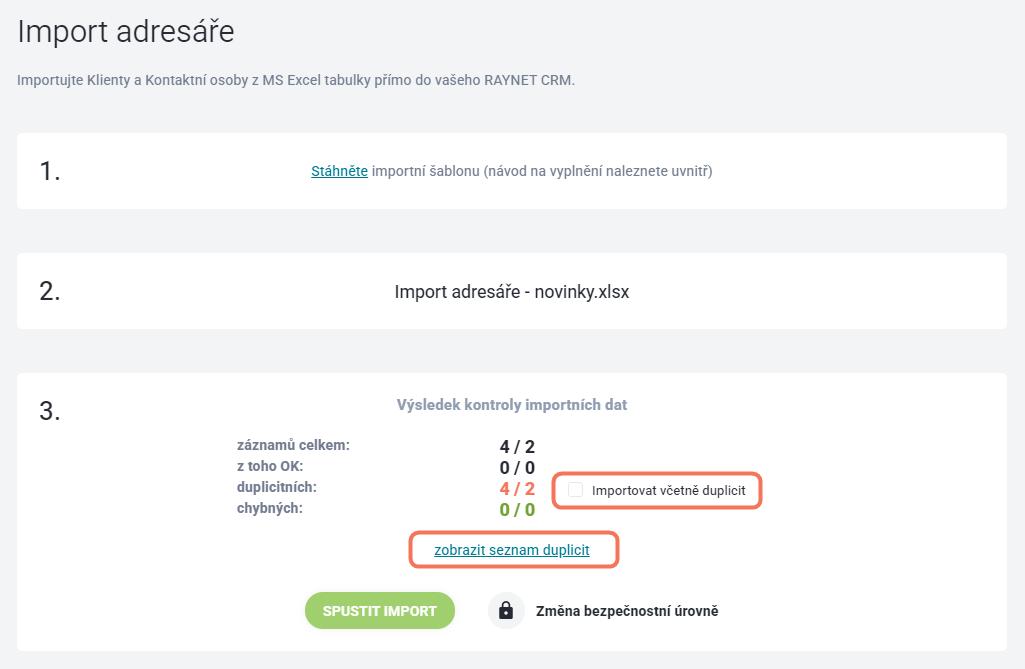The height and width of the screenshot is (669, 1025).
Task: Click the green error count 0 / 0
Action: point(517,509)
